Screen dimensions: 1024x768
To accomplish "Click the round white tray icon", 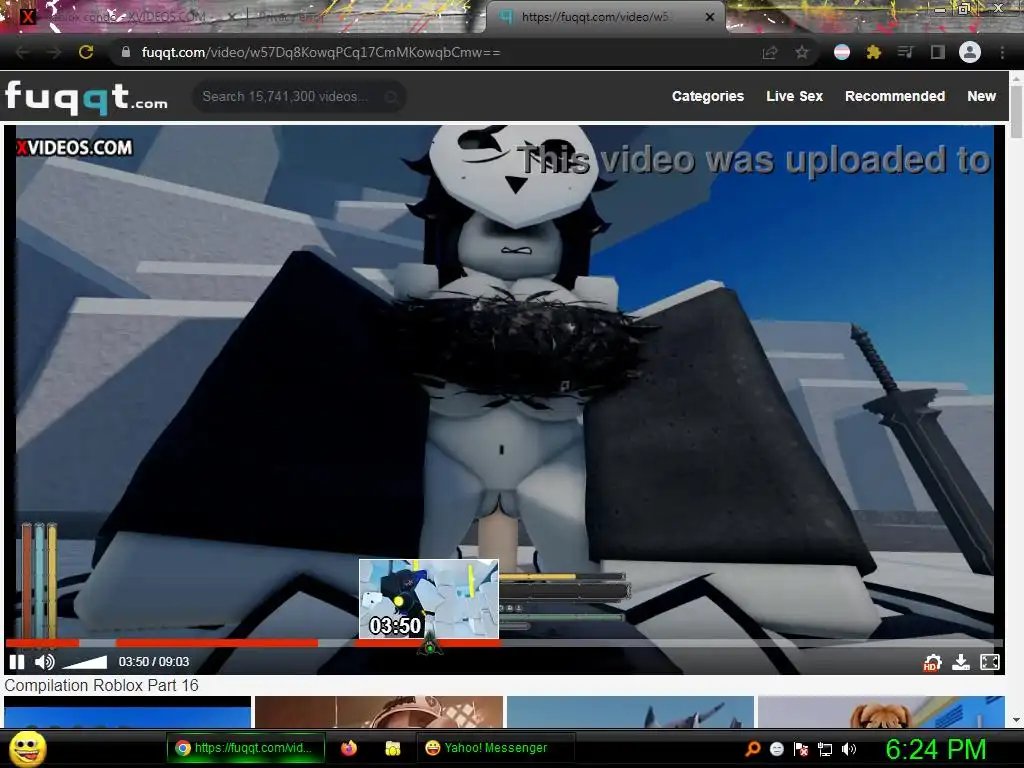I will click(x=776, y=749).
